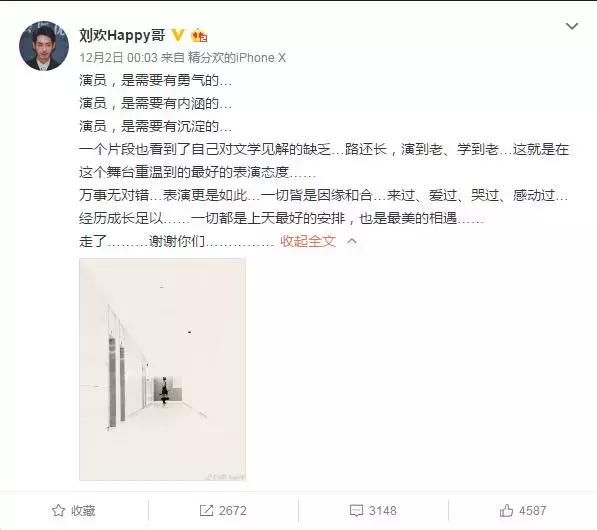Open the attached hallway photo
Screen dimensions: 597x530
(x=163, y=369)
